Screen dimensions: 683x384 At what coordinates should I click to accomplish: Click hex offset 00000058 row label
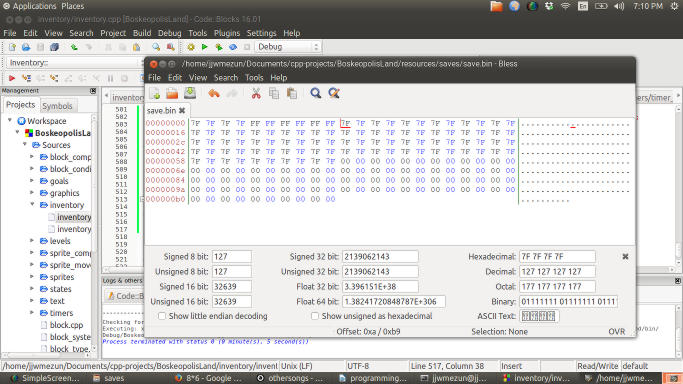[166, 161]
